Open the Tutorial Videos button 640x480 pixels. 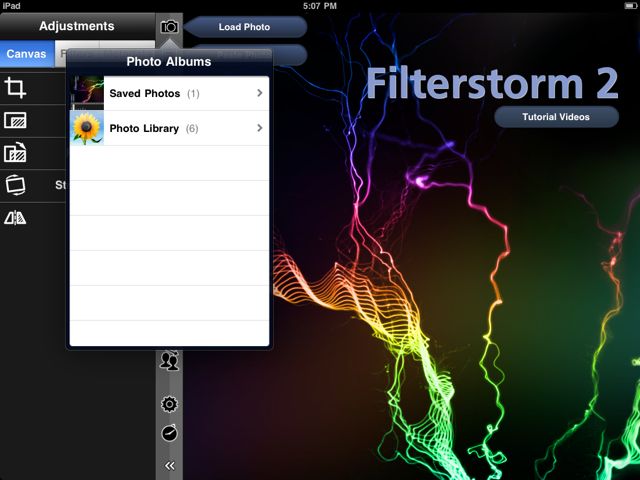coord(556,117)
